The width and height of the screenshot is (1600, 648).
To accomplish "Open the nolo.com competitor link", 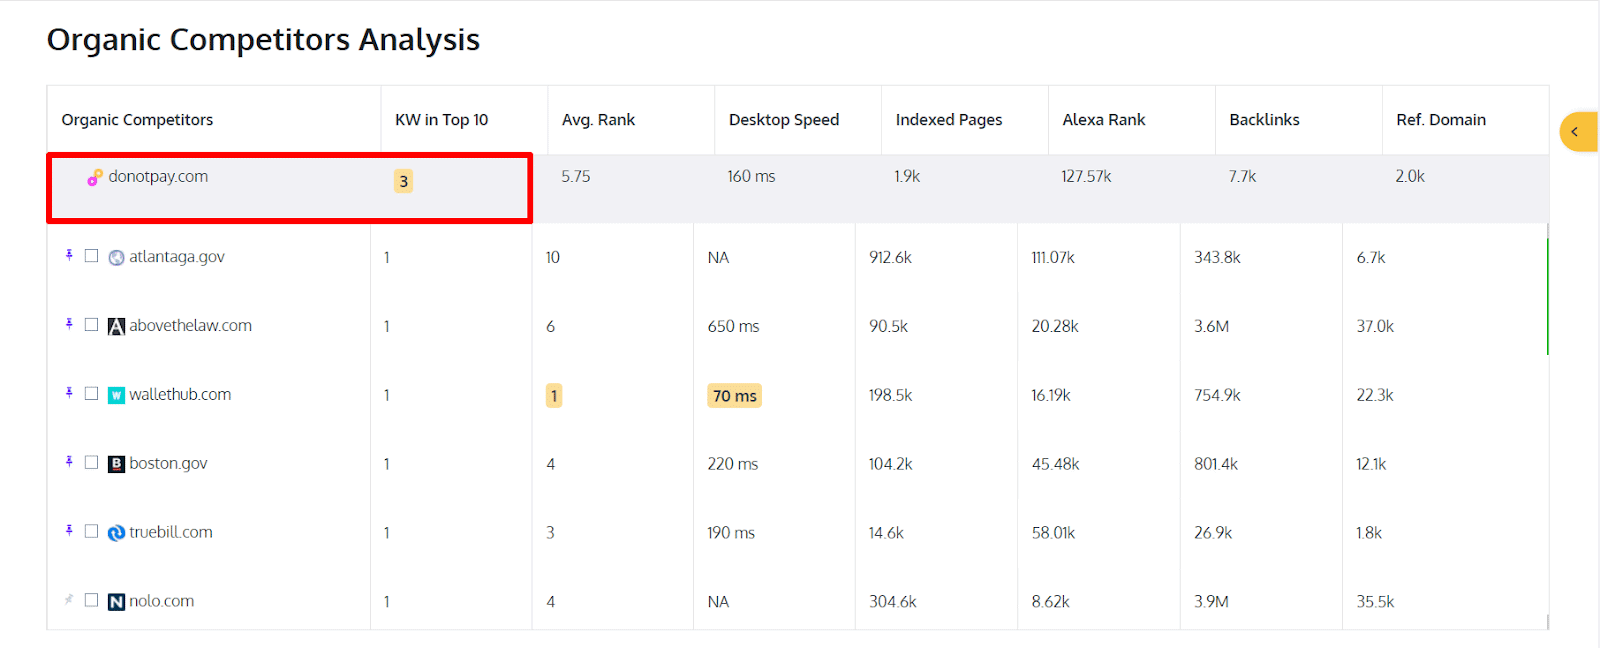I will (161, 602).
